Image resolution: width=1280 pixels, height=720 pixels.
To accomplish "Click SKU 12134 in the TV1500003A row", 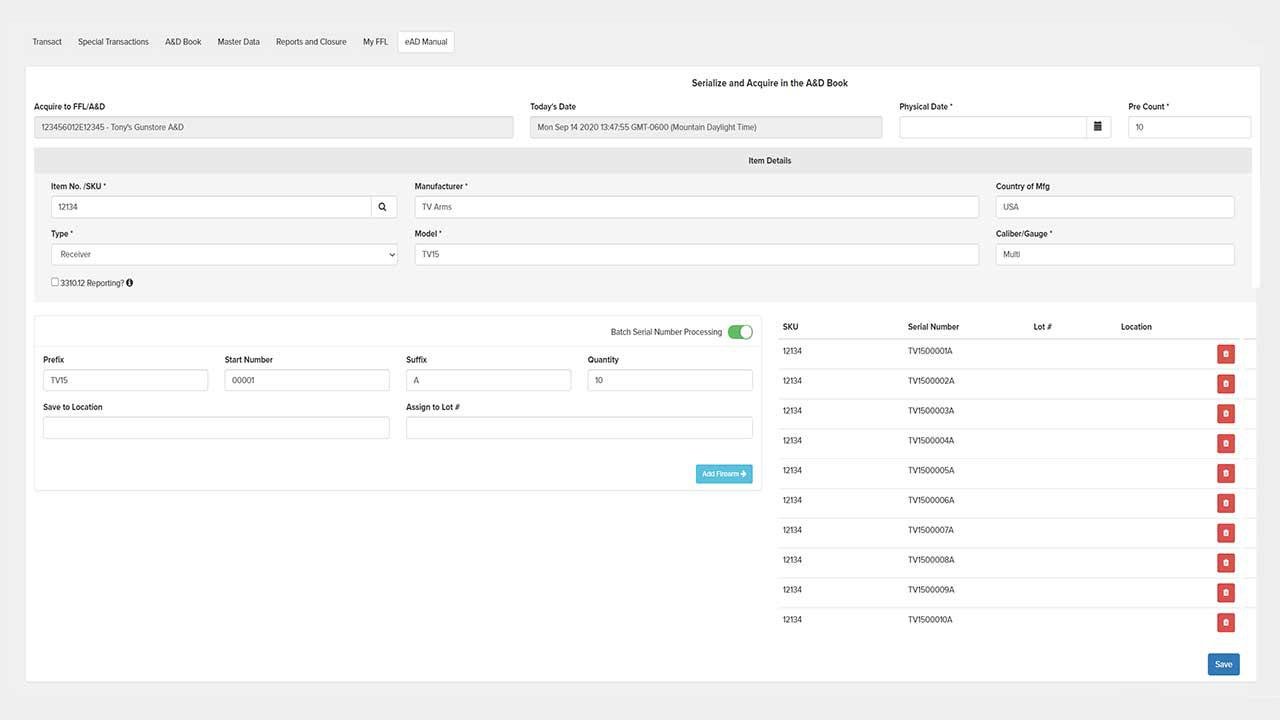I will click(792, 411).
